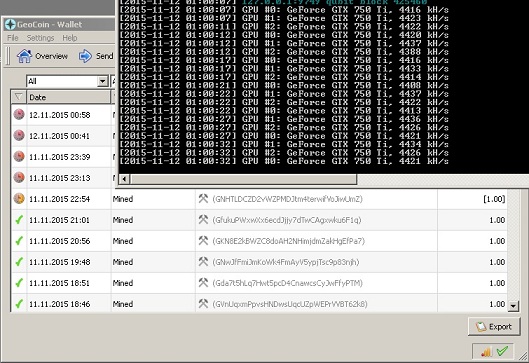This screenshot has height=363, width=529.
Task: Click confirmed checkmark for 11.11.2015 21:01
Action: click(19, 220)
